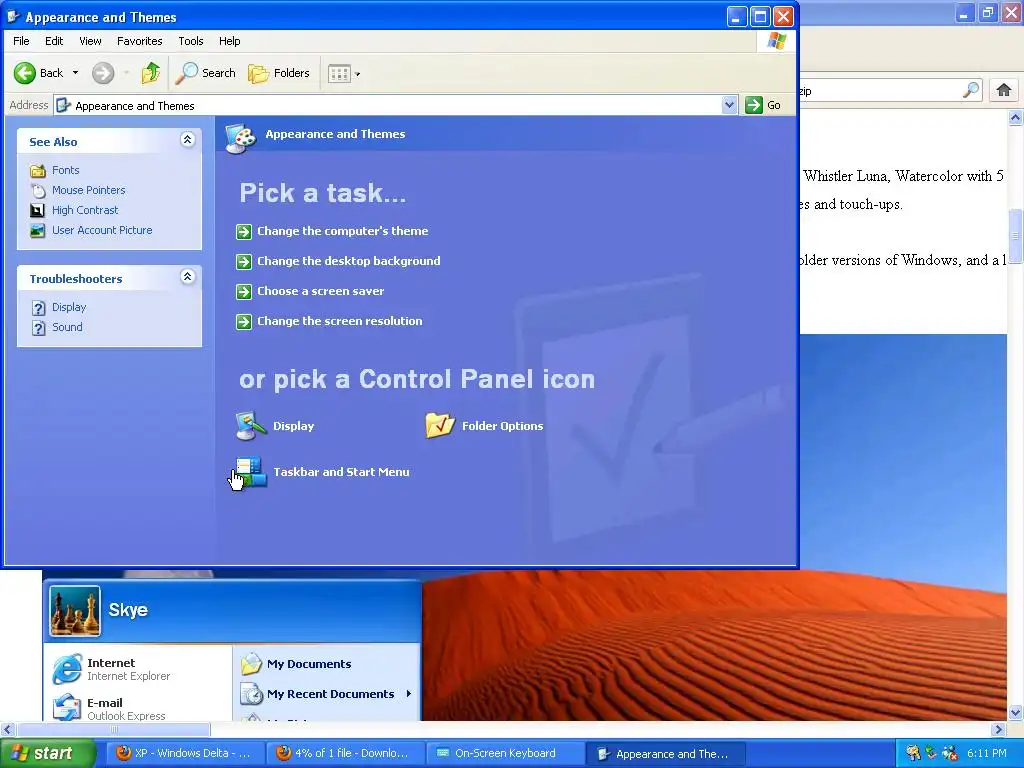Open the Edit menu
This screenshot has height=768, width=1024.
[x=54, y=41]
